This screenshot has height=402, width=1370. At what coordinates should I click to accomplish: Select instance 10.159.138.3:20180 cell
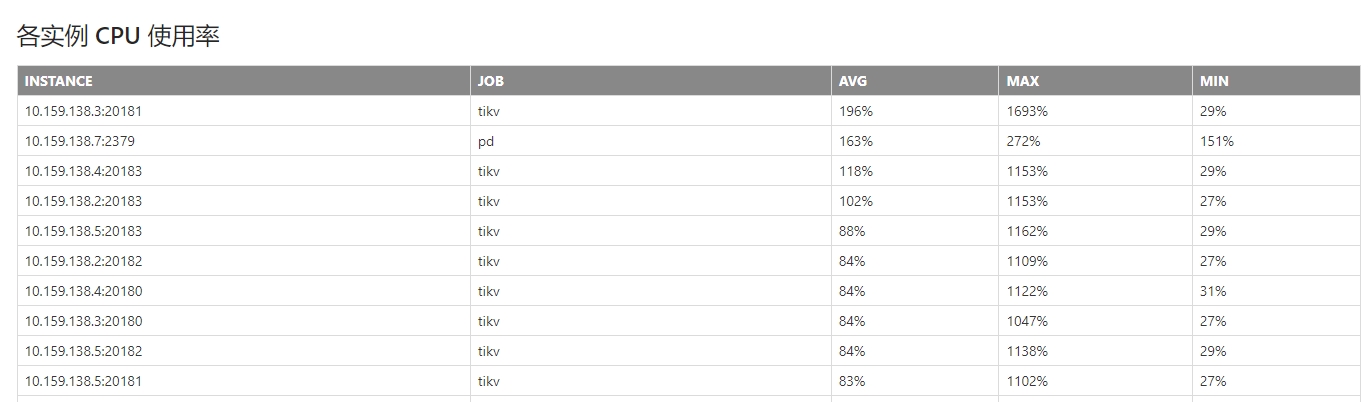click(x=83, y=321)
